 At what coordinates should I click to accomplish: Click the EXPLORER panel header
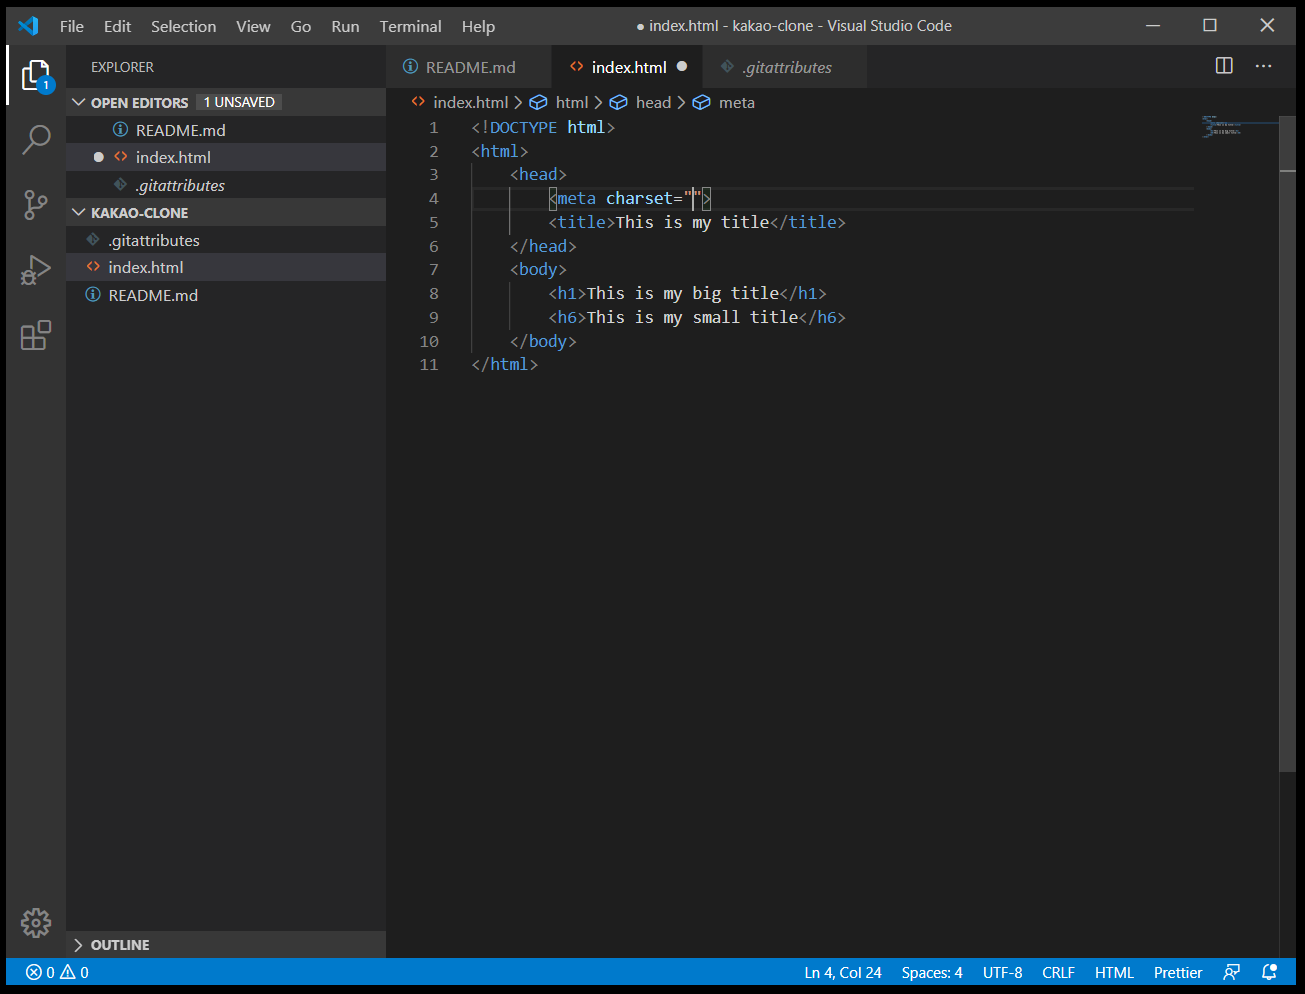coord(122,67)
